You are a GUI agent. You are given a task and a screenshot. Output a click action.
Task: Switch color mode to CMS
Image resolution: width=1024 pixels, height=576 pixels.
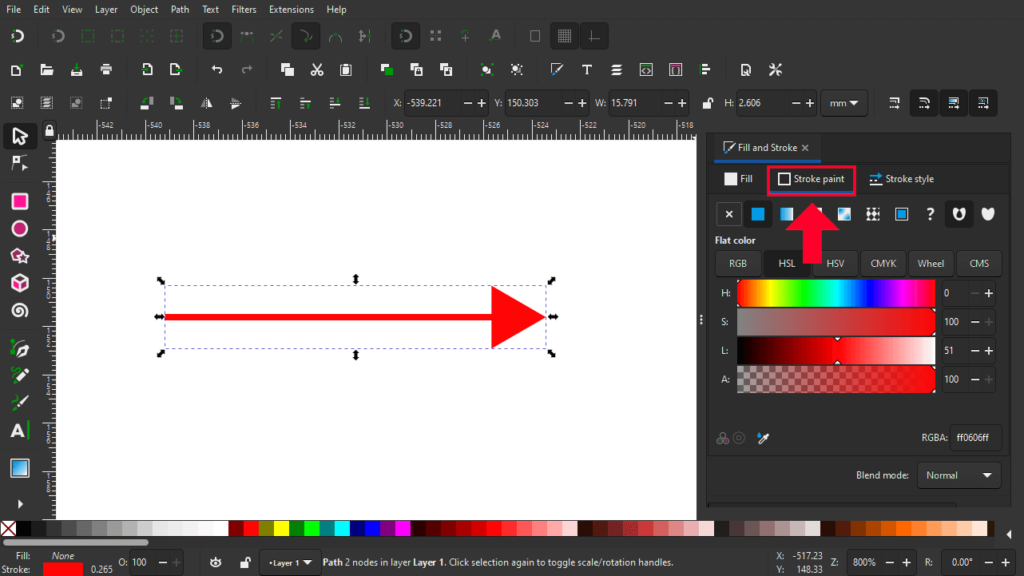coord(979,264)
